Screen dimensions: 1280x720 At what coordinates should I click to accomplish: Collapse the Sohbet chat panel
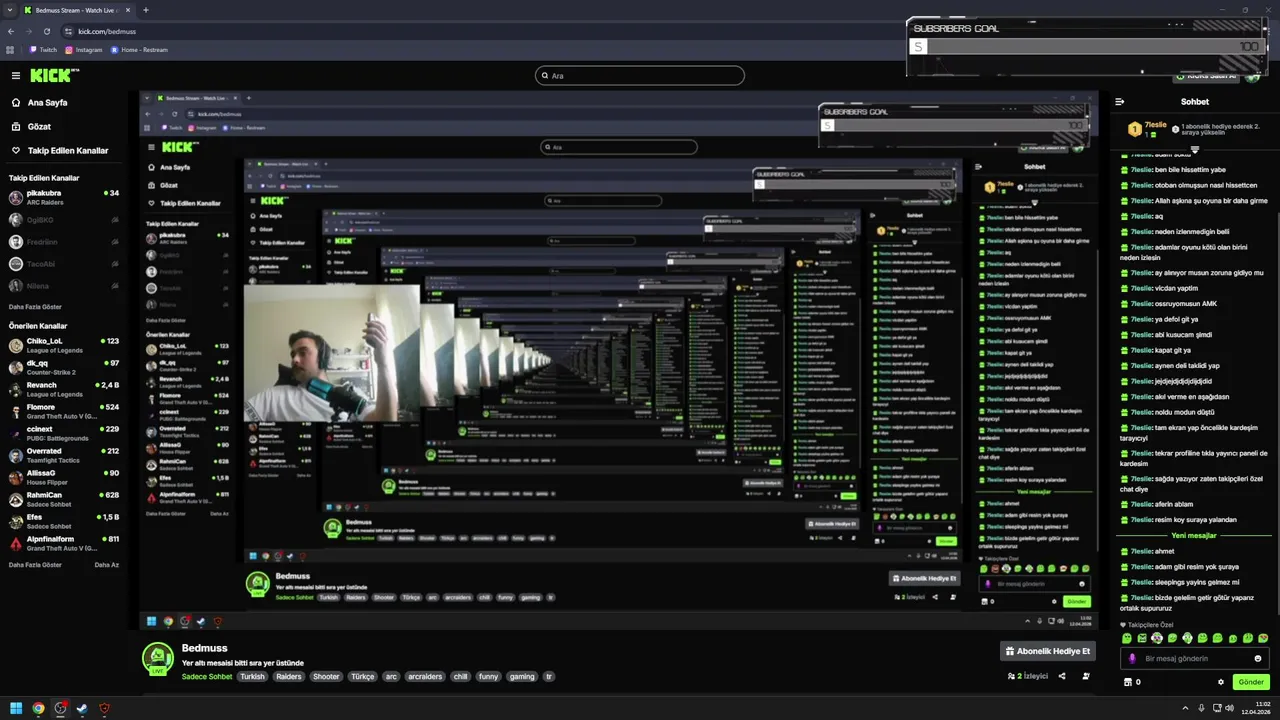click(1120, 102)
